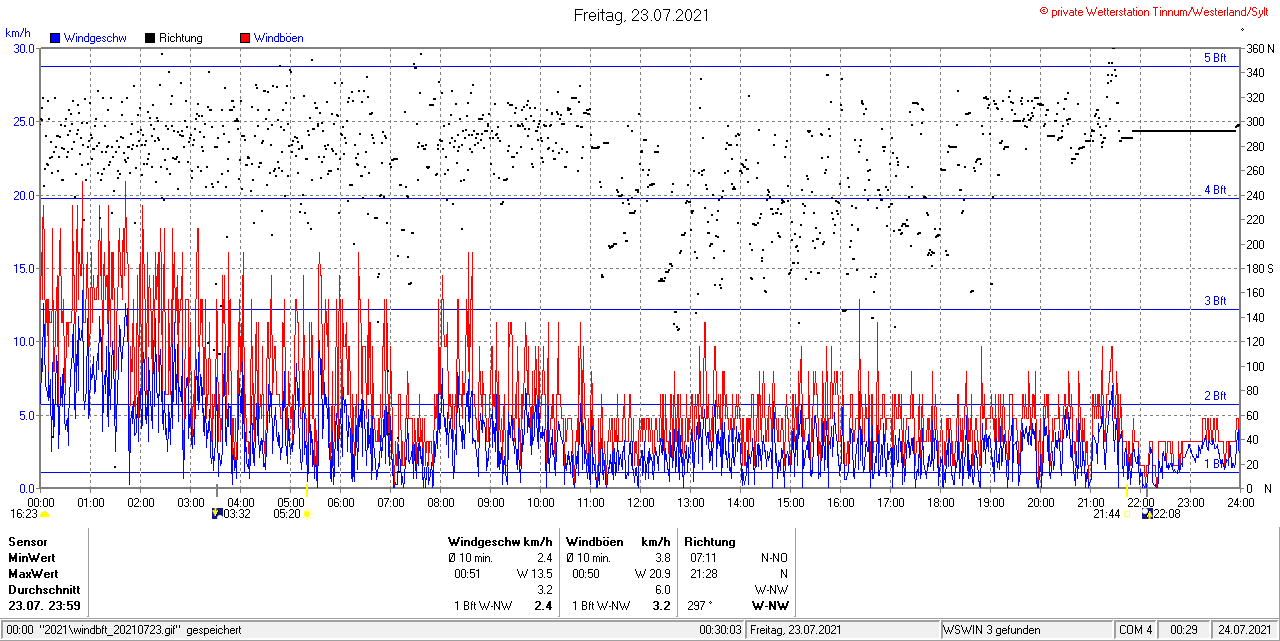The width and height of the screenshot is (1280, 641).
Task: Click the 6.0 average gust value
Action: (662, 589)
